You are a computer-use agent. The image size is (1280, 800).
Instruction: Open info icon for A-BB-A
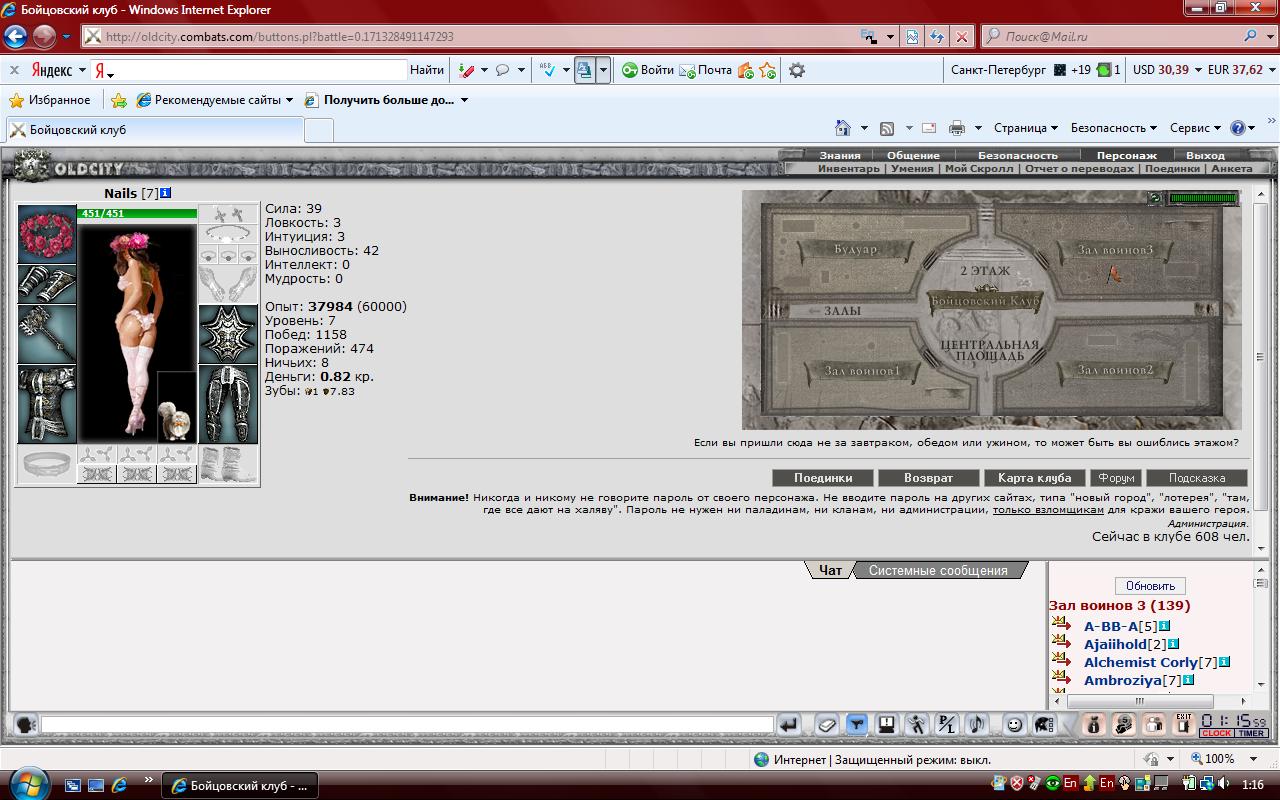coord(1164,626)
